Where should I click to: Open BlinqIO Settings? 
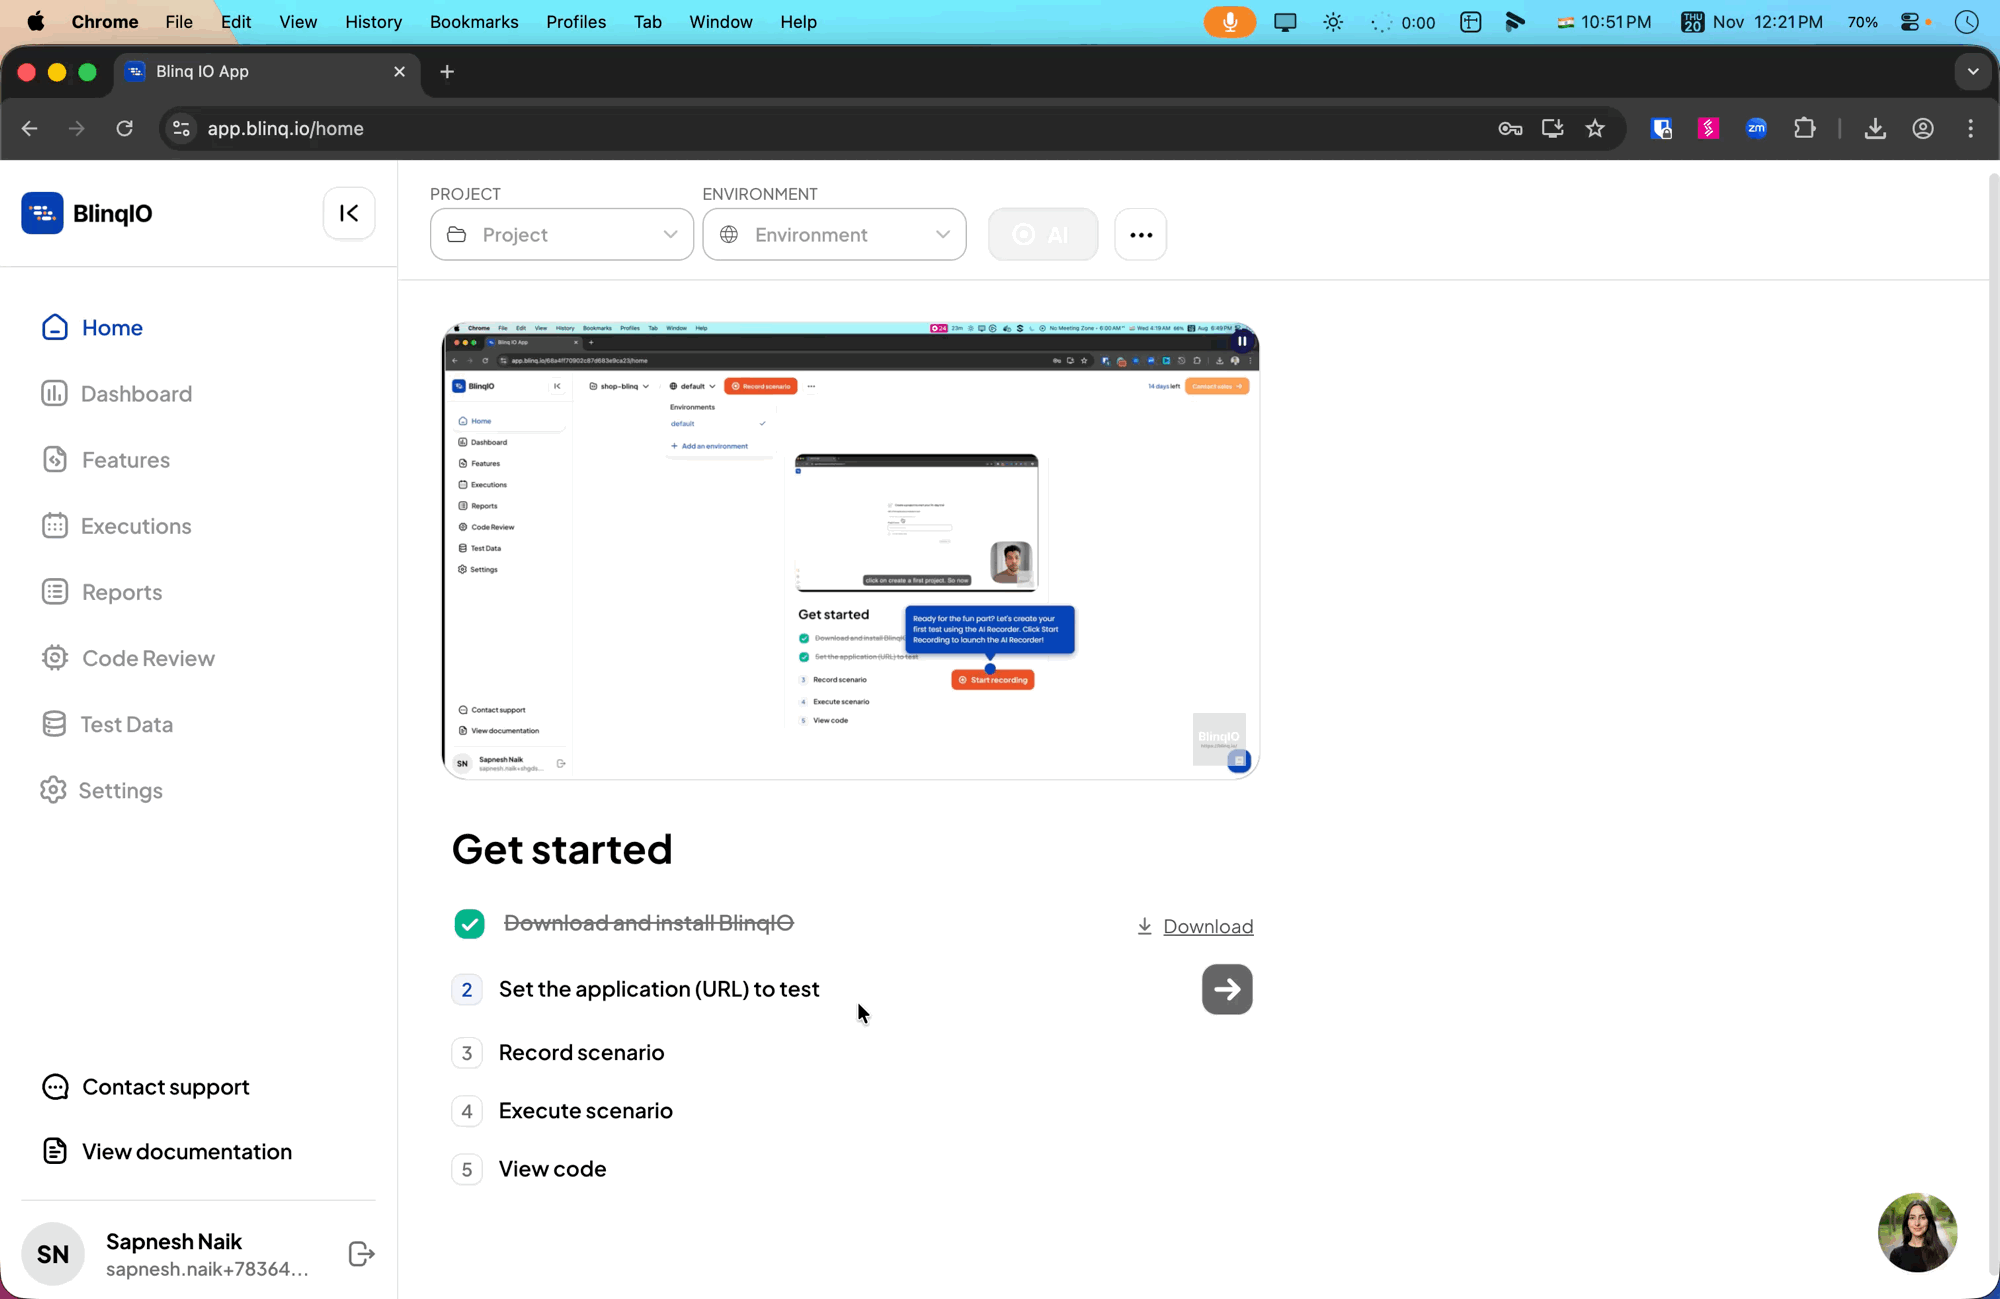tap(121, 790)
